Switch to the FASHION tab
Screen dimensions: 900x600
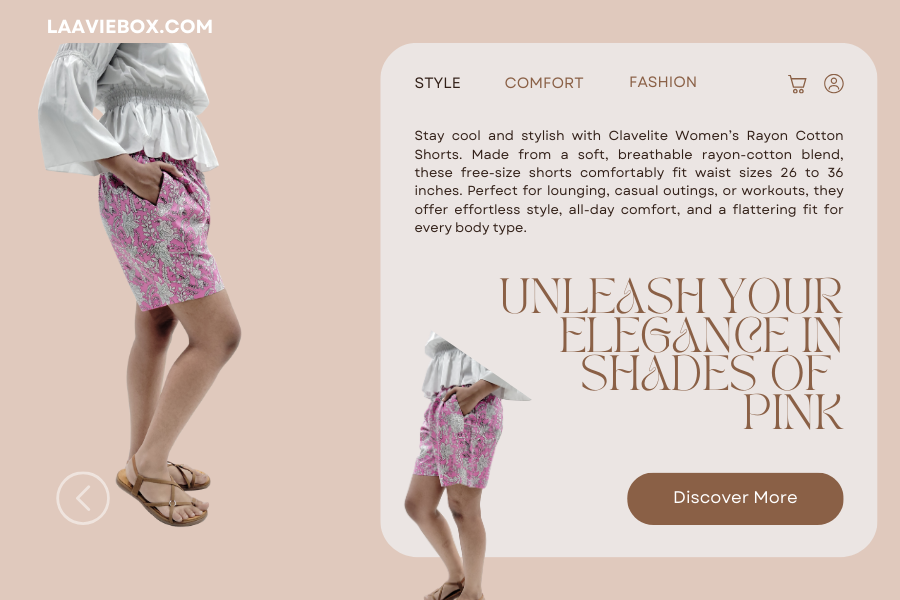click(662, 82)
